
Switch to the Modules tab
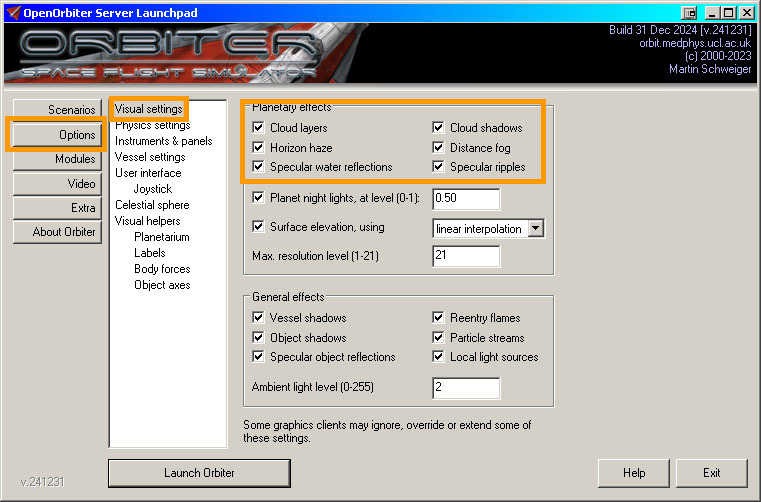(x=57, y=159)
